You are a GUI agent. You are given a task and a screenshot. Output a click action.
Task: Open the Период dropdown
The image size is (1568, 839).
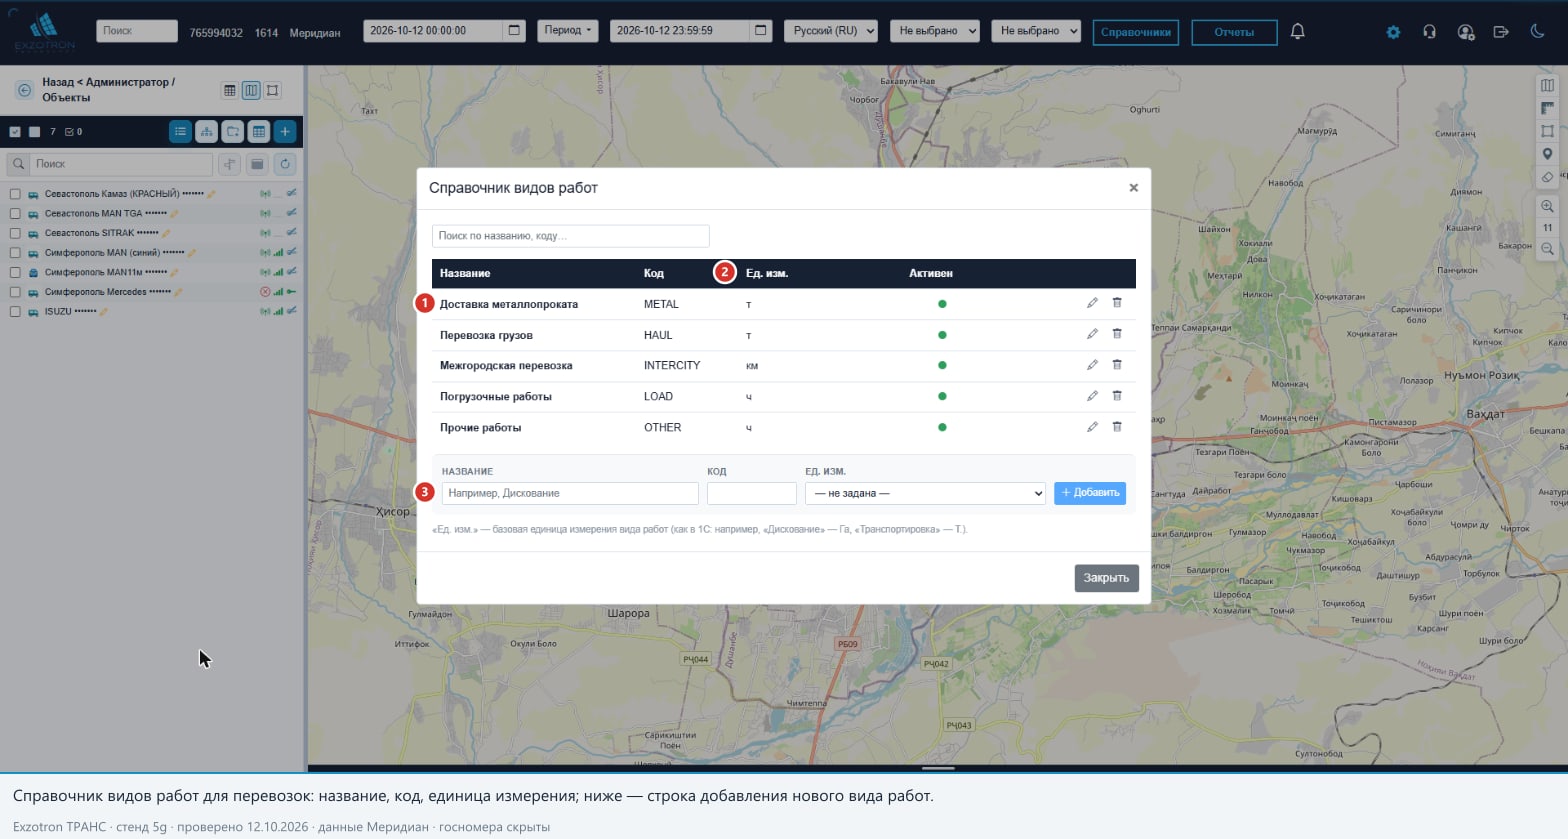pyautogui.click(x=568, y=31)
